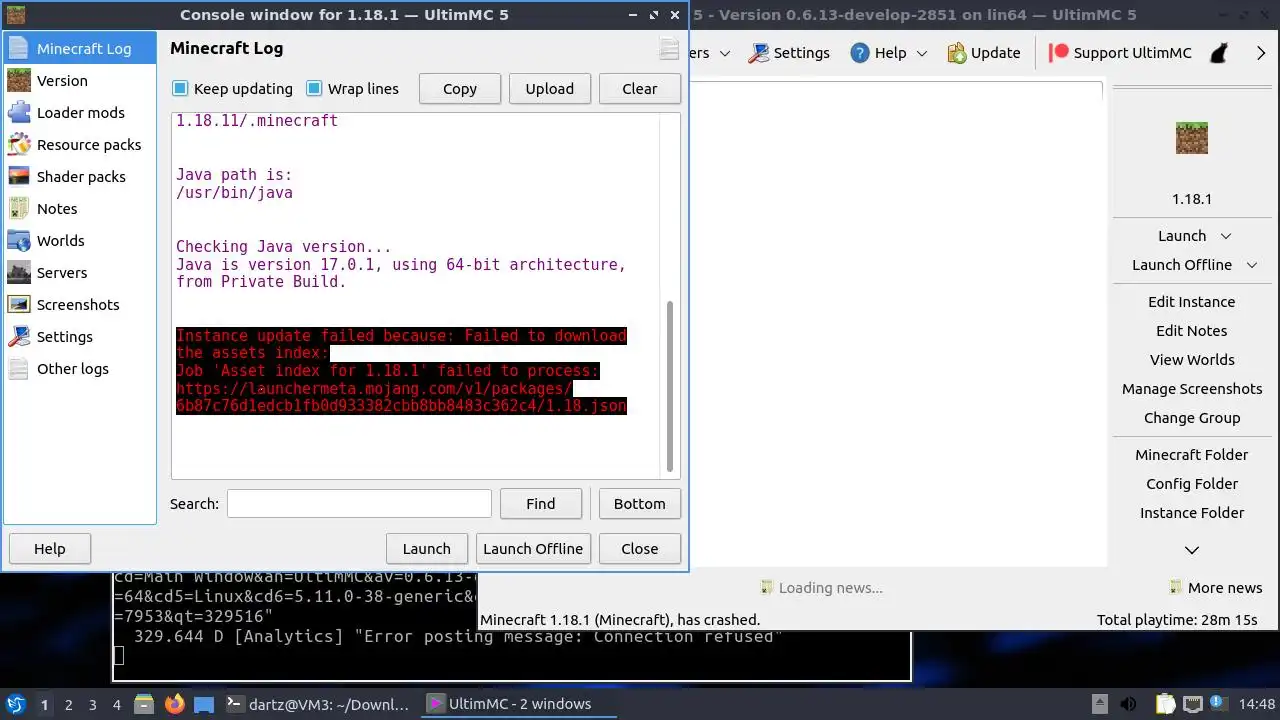Click Manage Screenshots

coord(1192,389)
